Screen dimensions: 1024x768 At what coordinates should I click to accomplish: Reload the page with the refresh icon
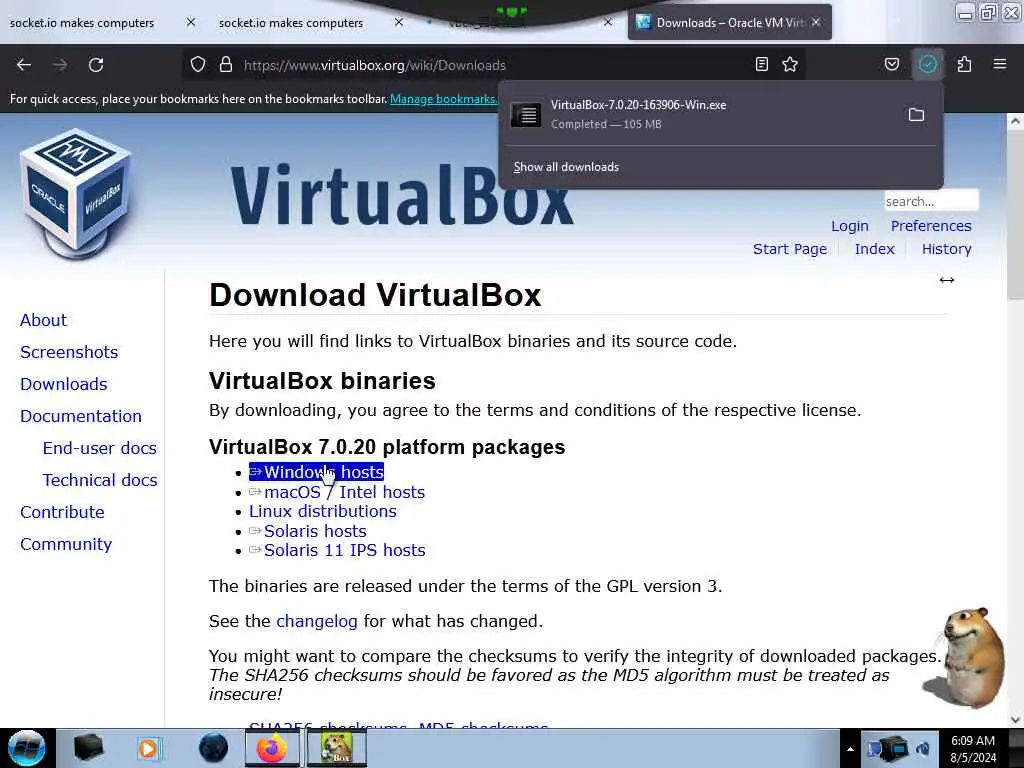click(x=96, y=65)
